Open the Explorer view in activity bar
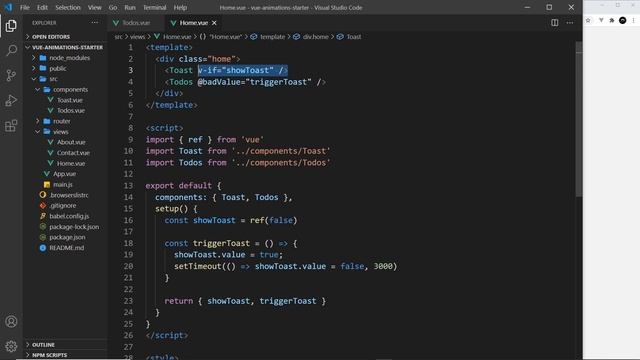 11,26
